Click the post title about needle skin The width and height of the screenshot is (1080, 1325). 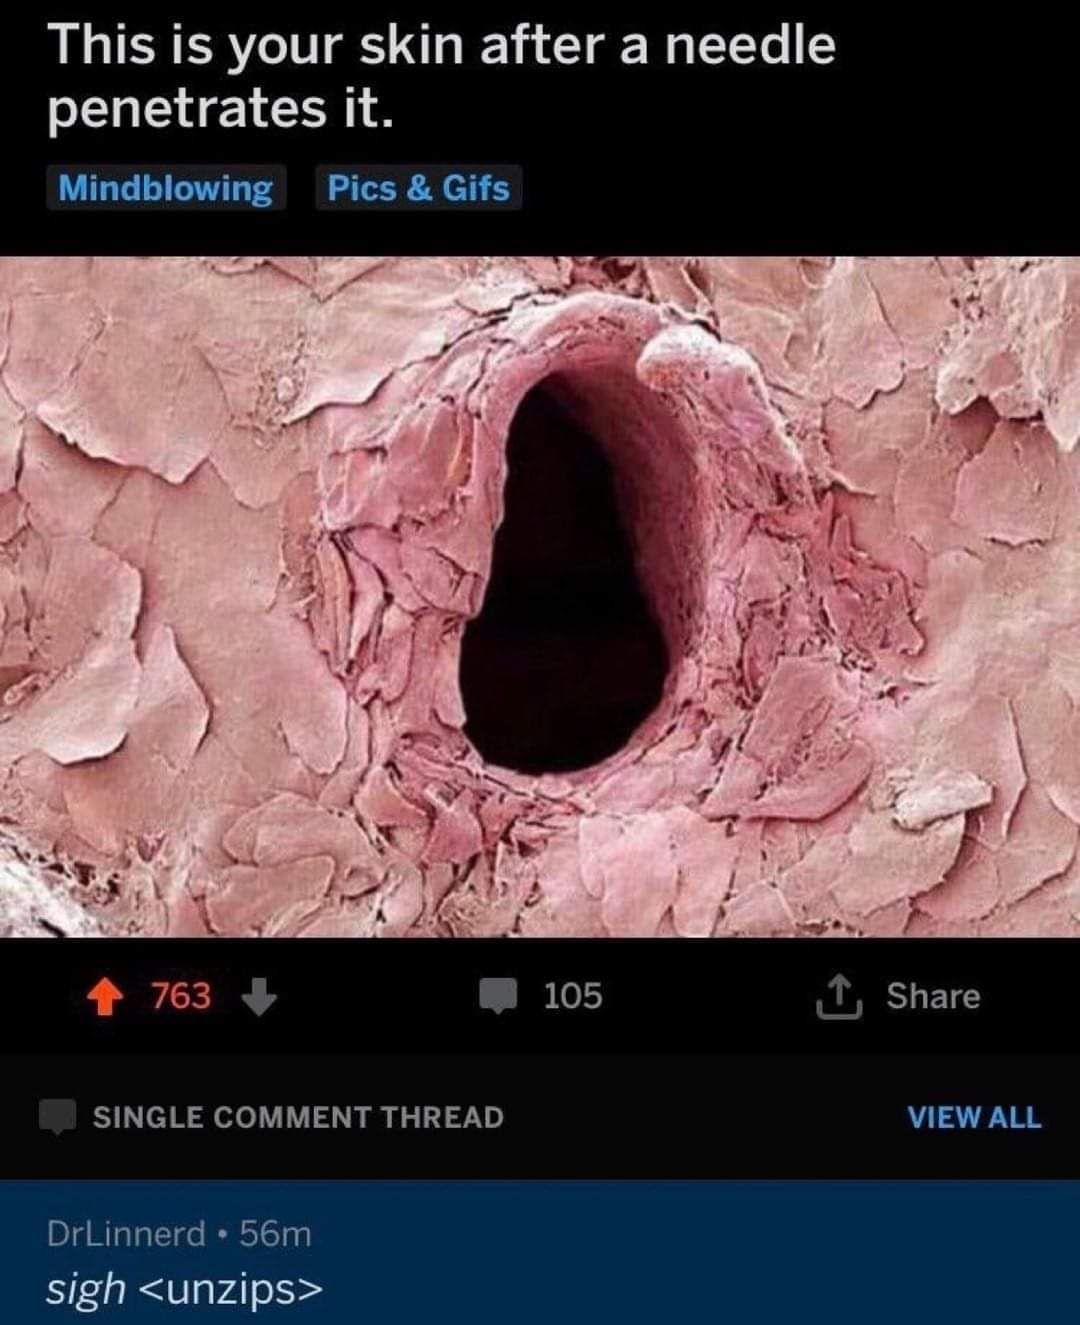441,77
